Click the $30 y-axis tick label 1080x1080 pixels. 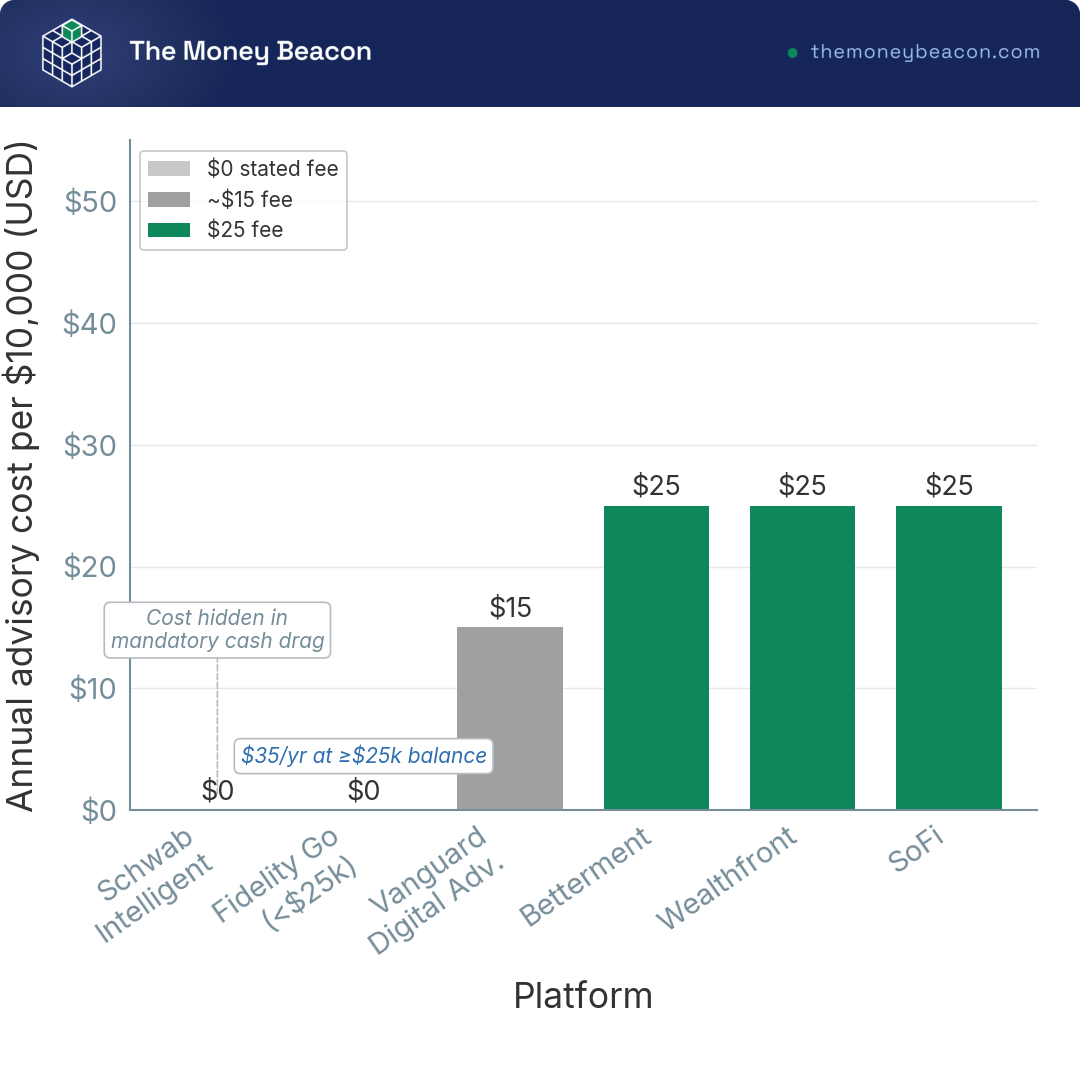coord(90,446)
